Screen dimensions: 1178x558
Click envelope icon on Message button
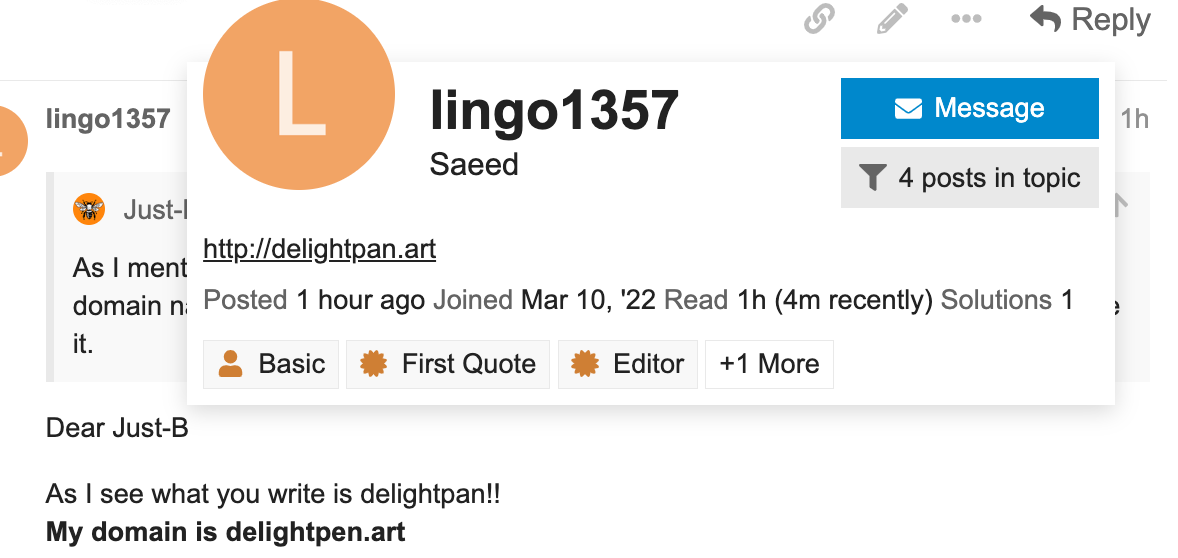point(908,109)
